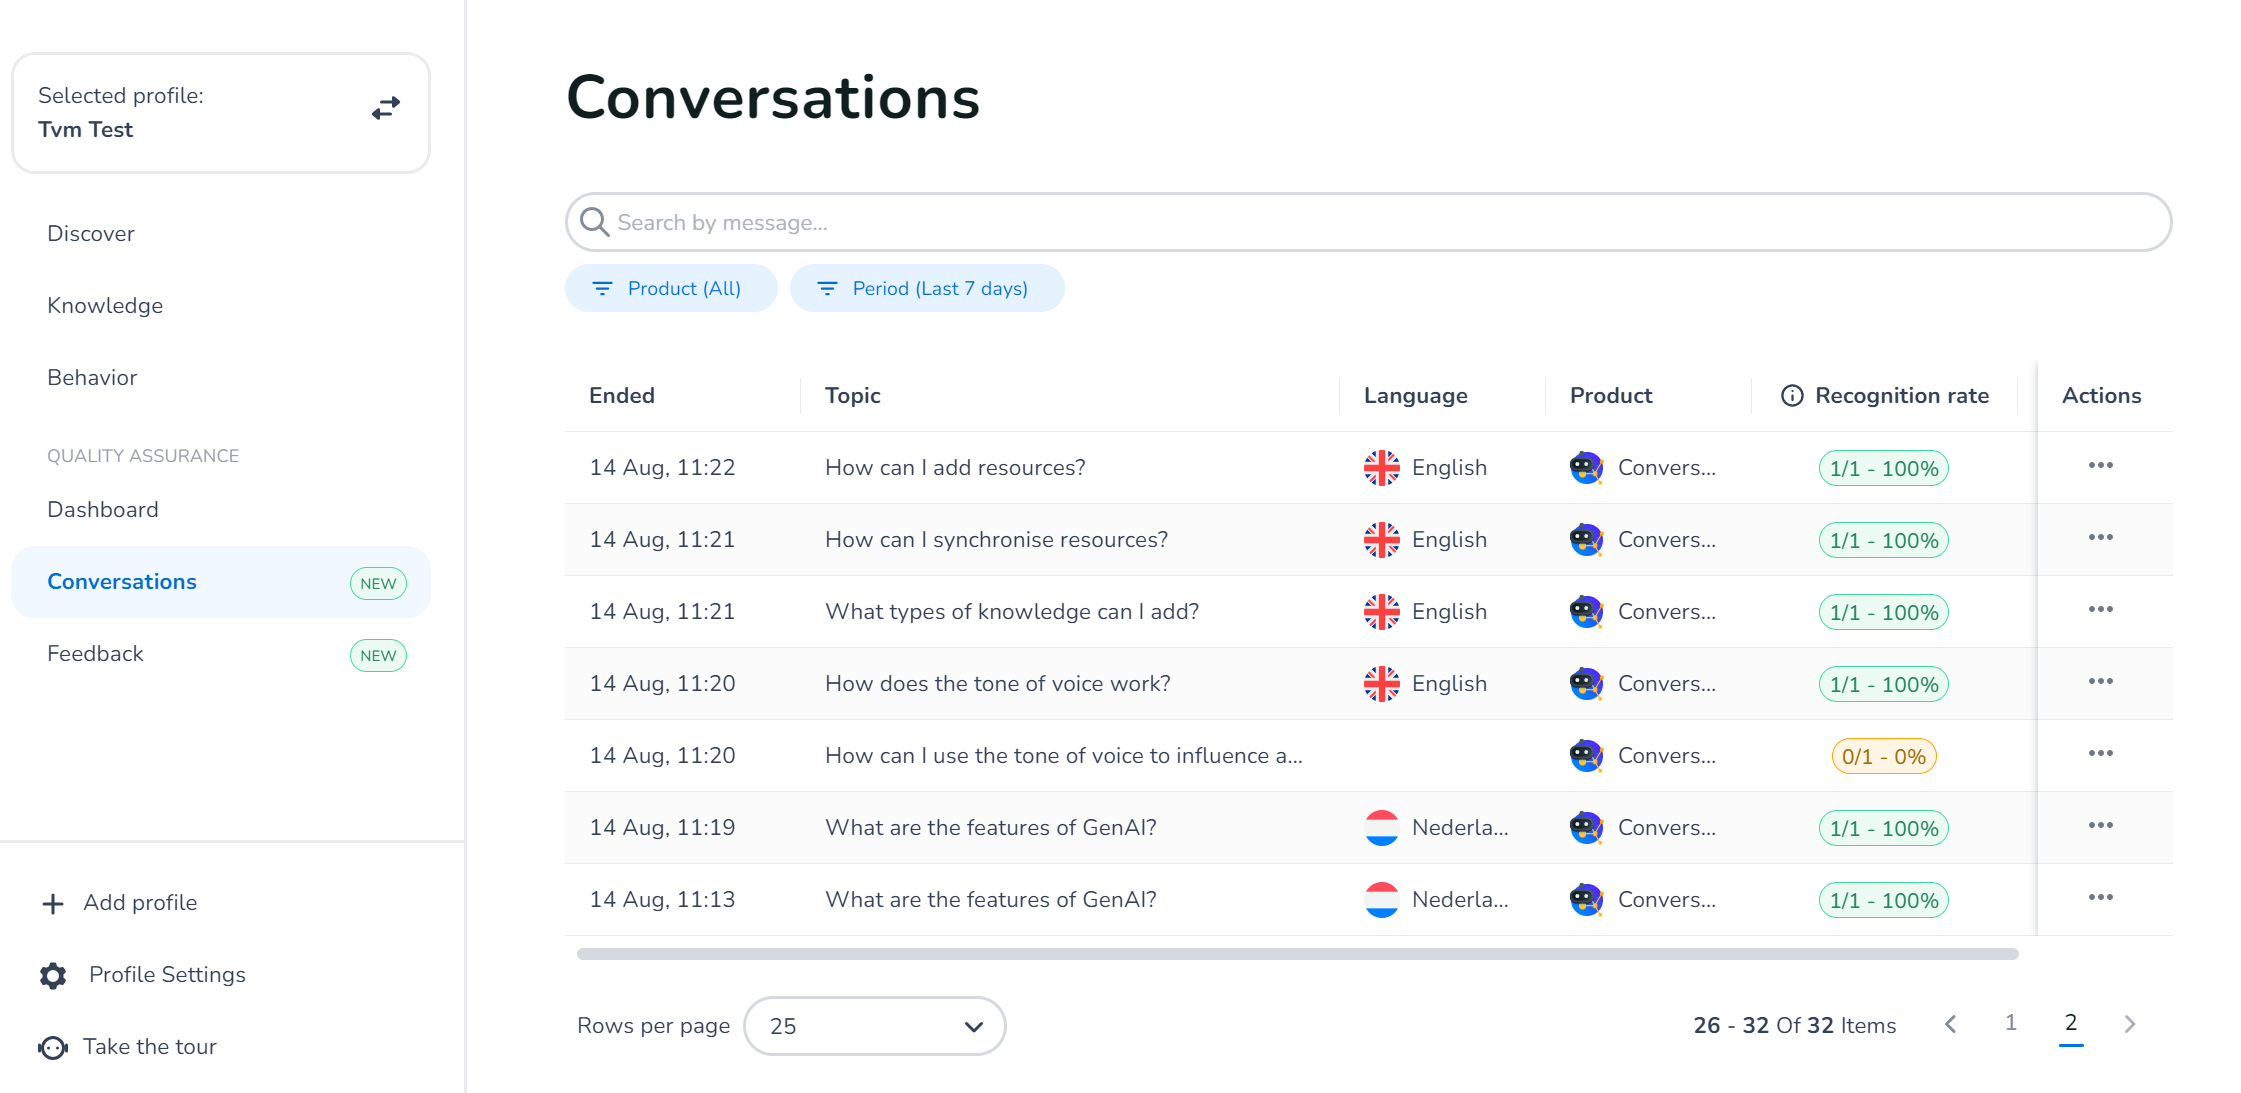Open actions menu for 'How can I add resources?'

click(2101, 466)
